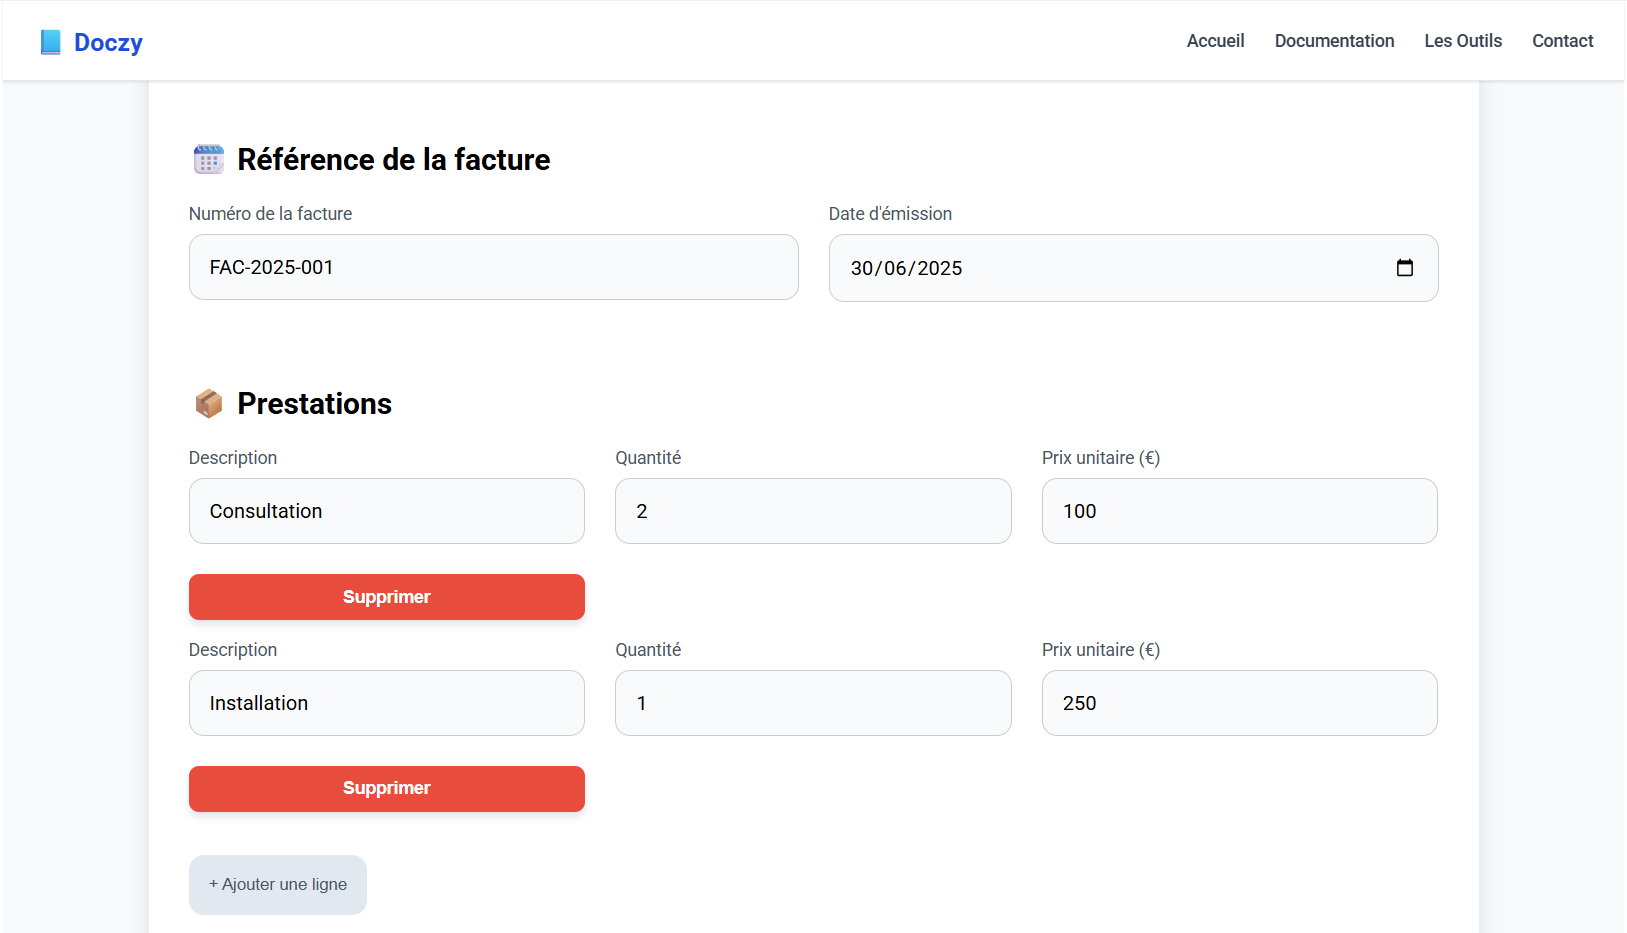Click the Consultation description field

tap(386, 511)
